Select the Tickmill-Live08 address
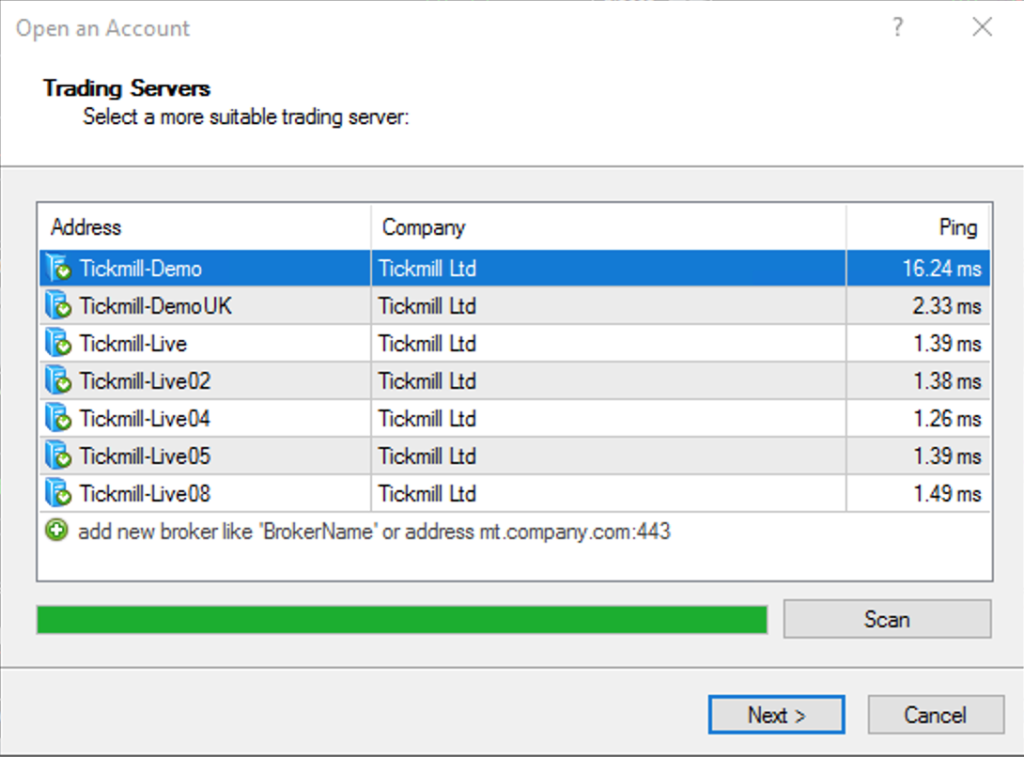The width and height of the screenshot is (1024, 757). click(145, 494)
